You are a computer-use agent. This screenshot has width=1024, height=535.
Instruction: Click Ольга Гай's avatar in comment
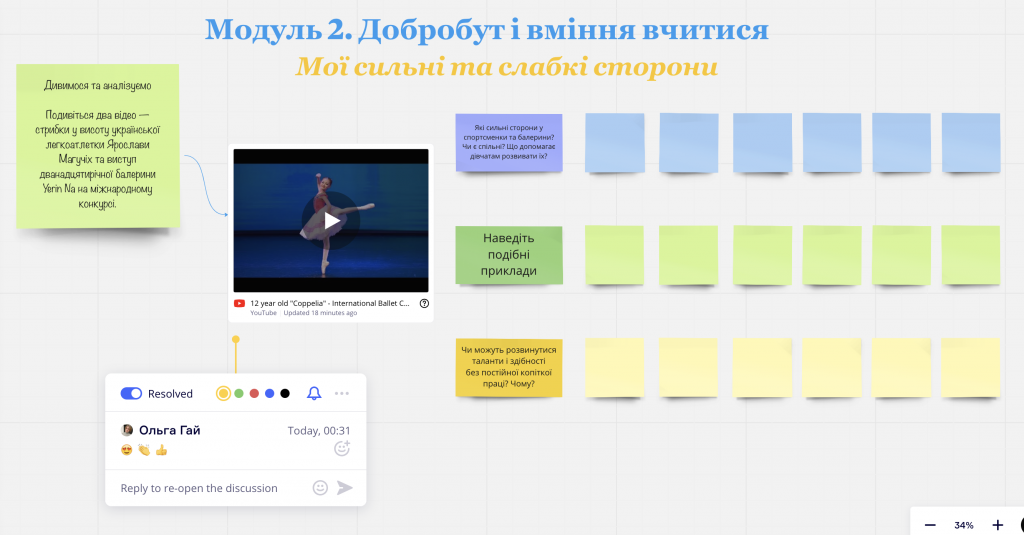127,430
